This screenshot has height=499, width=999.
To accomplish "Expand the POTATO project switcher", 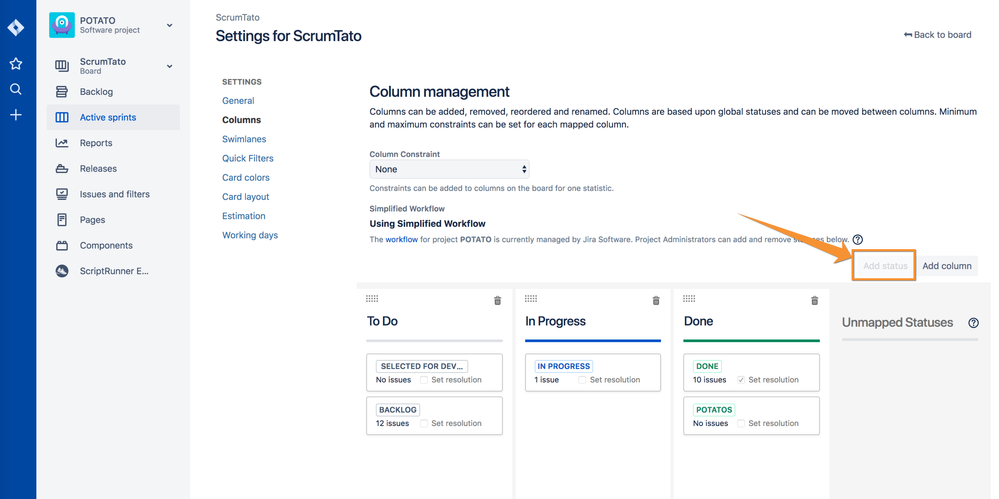I will point(169,26).
